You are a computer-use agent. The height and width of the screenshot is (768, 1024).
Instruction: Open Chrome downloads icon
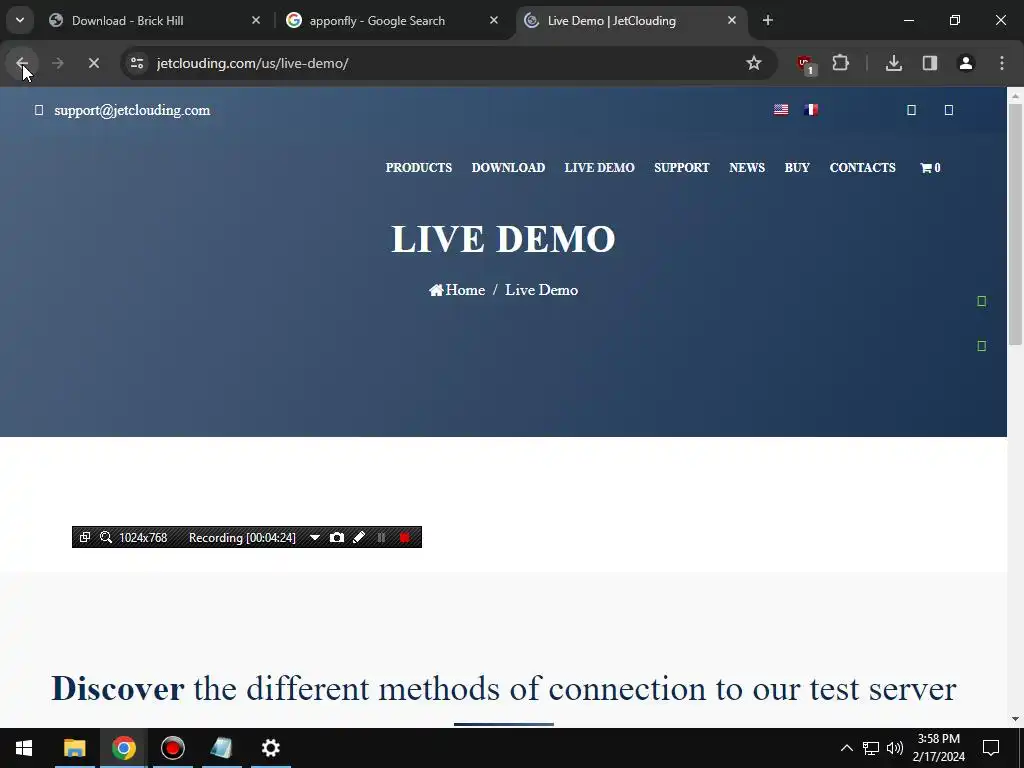coord(893,63)
